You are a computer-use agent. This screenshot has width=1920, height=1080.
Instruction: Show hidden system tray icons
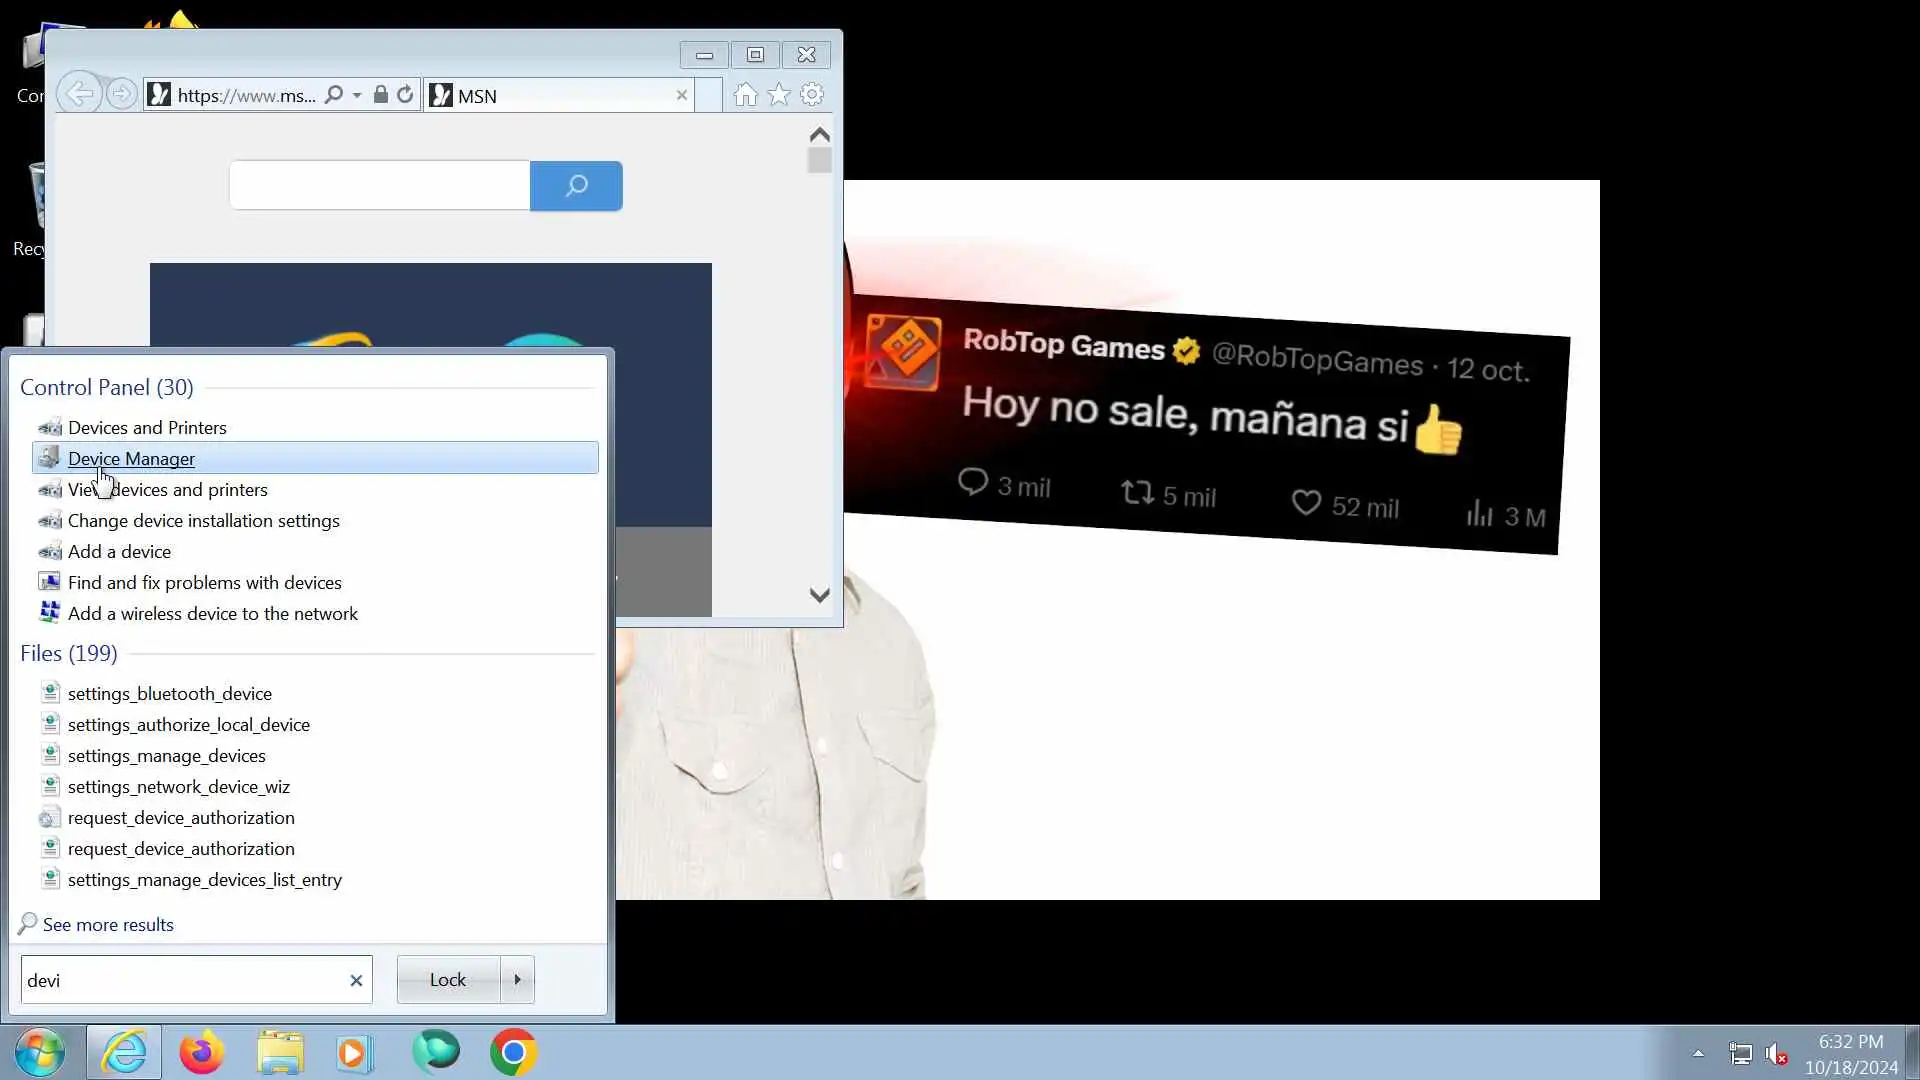[1698, 1053]
